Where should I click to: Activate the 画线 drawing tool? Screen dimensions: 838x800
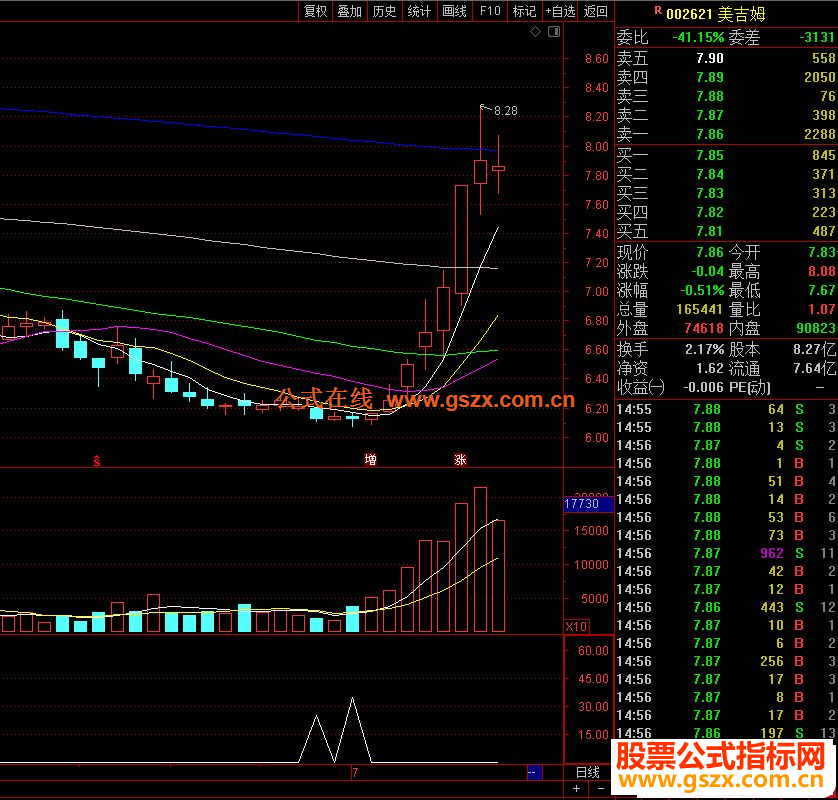(454, 11)
